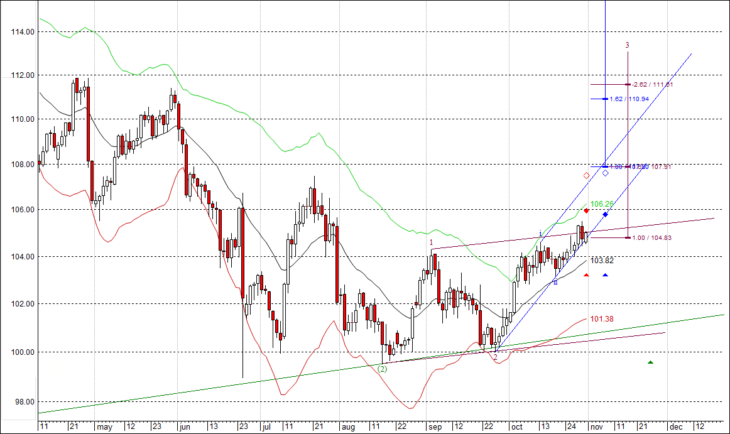The image size is (730, 434).
Task: Click the 100.00 price axis label
Action: [22, 353]
